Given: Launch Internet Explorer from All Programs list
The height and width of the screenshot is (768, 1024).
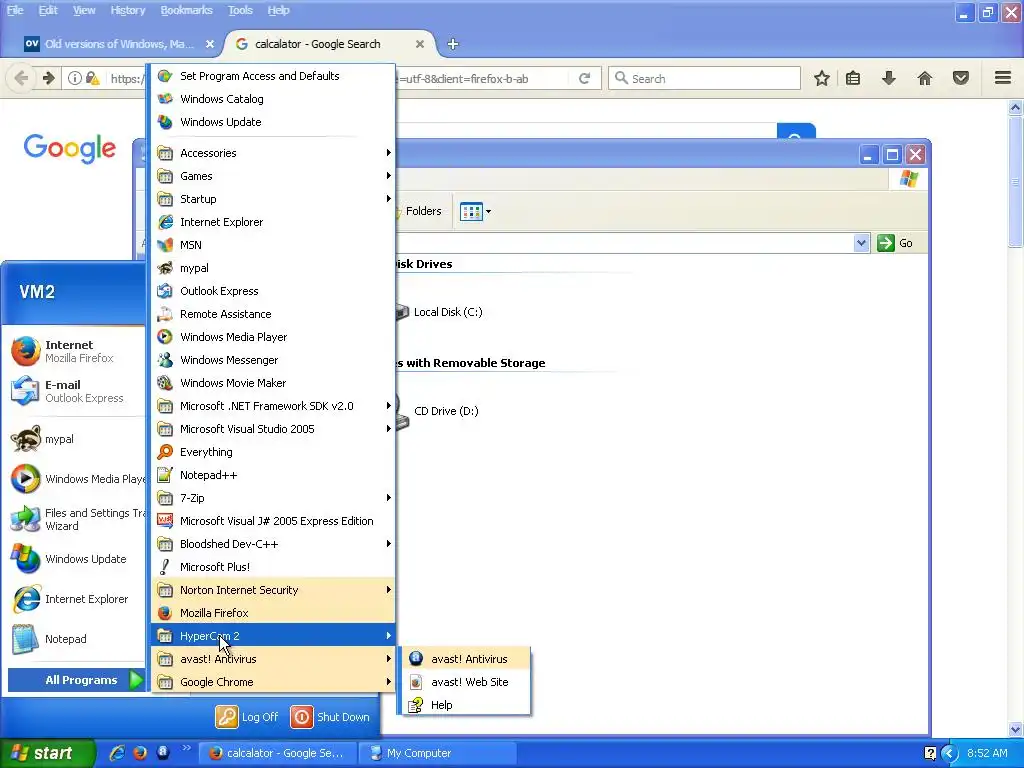Looking at the screenshot, I should [x=273, y=222].
